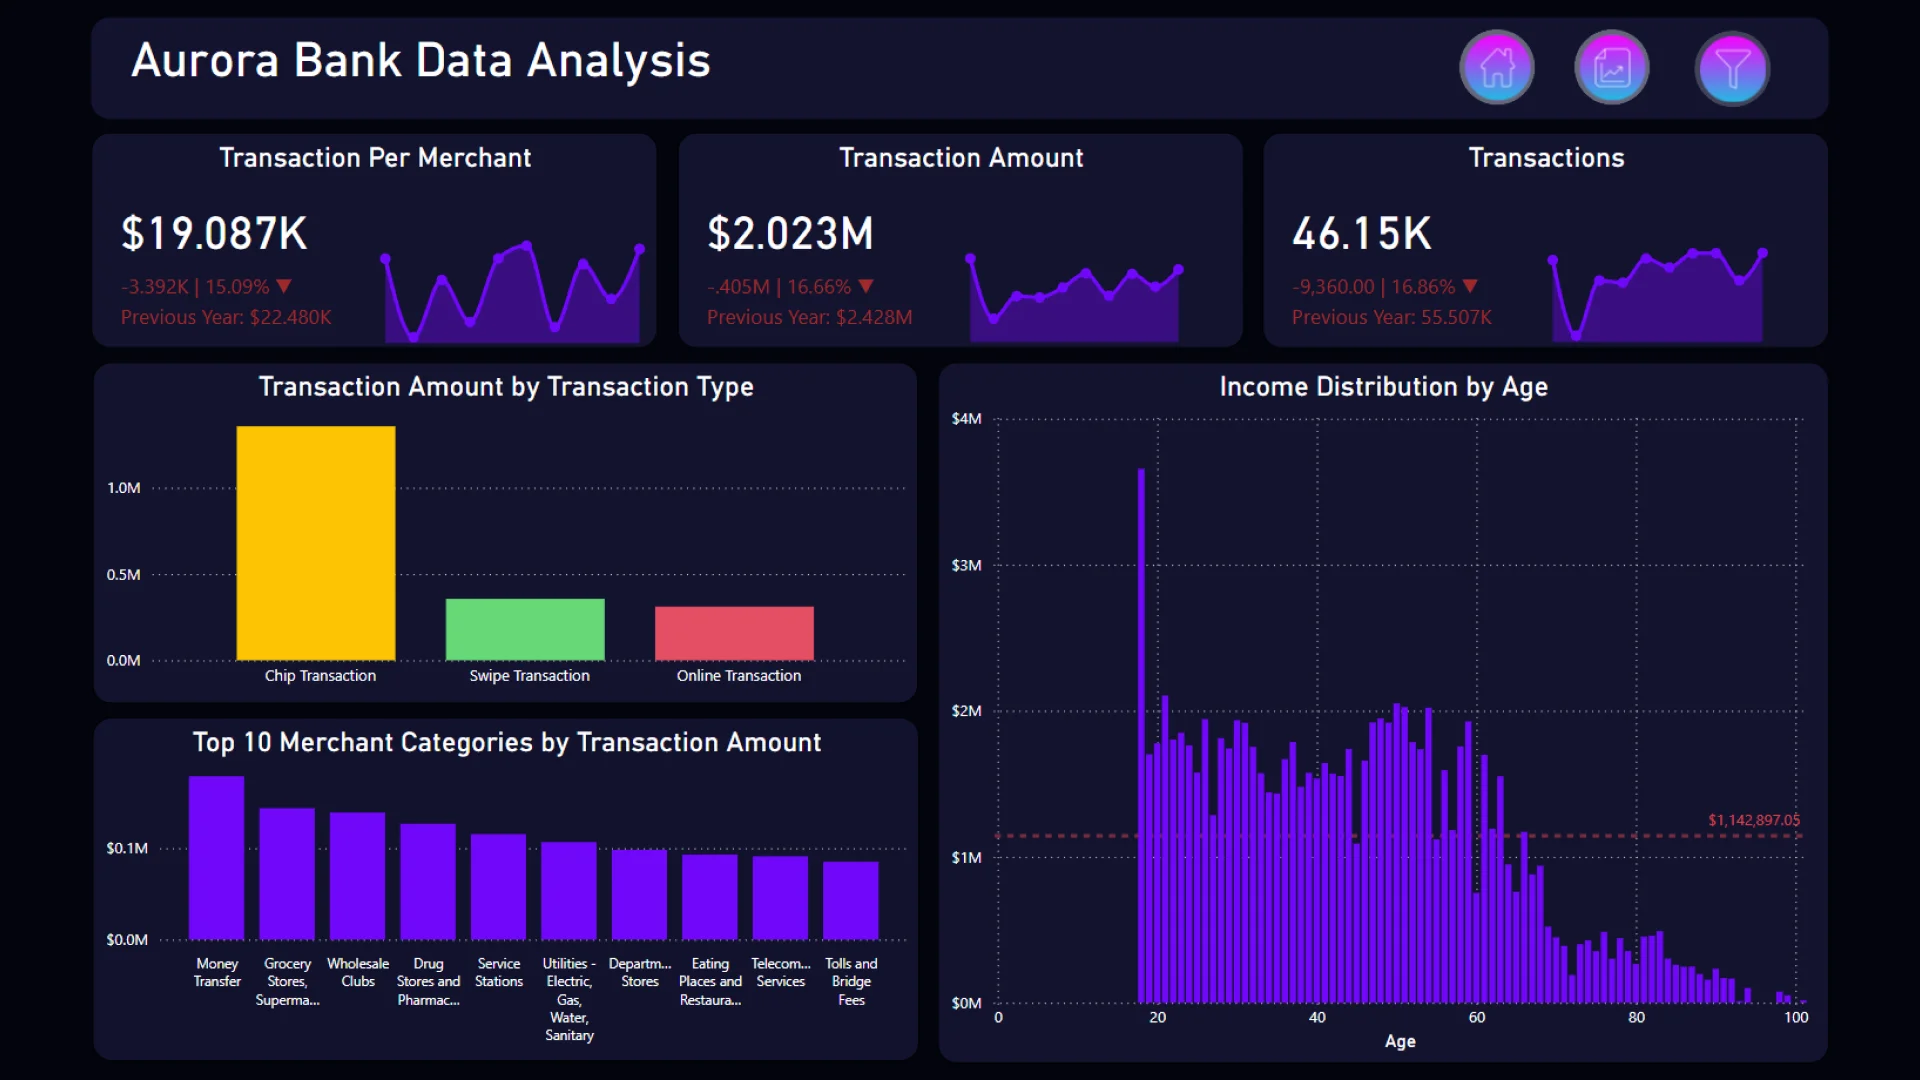Select the Eating Places and Restaura... bar

(x=710, y=897)
